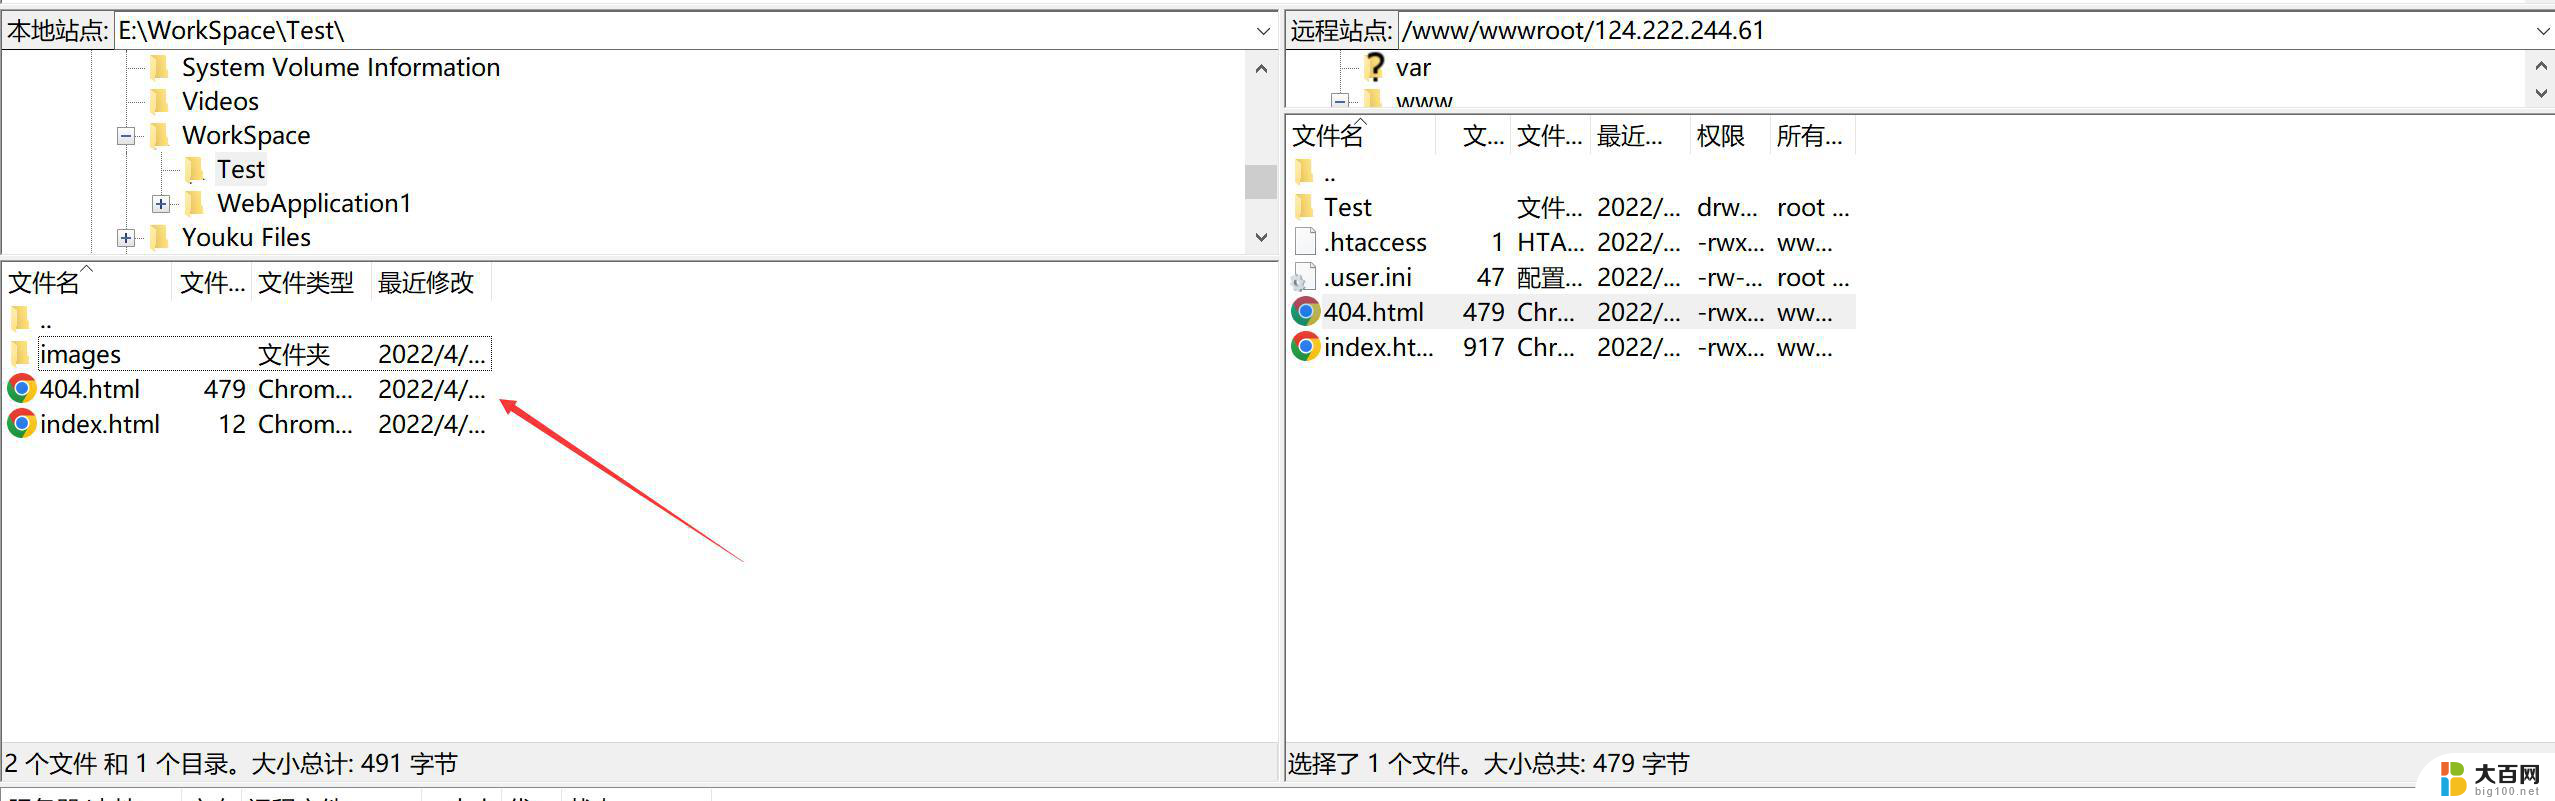Image resolution: width=2555 pixels, height=801 pixels.
Task: Sort remote files by size column
Action: (1472, 136)
